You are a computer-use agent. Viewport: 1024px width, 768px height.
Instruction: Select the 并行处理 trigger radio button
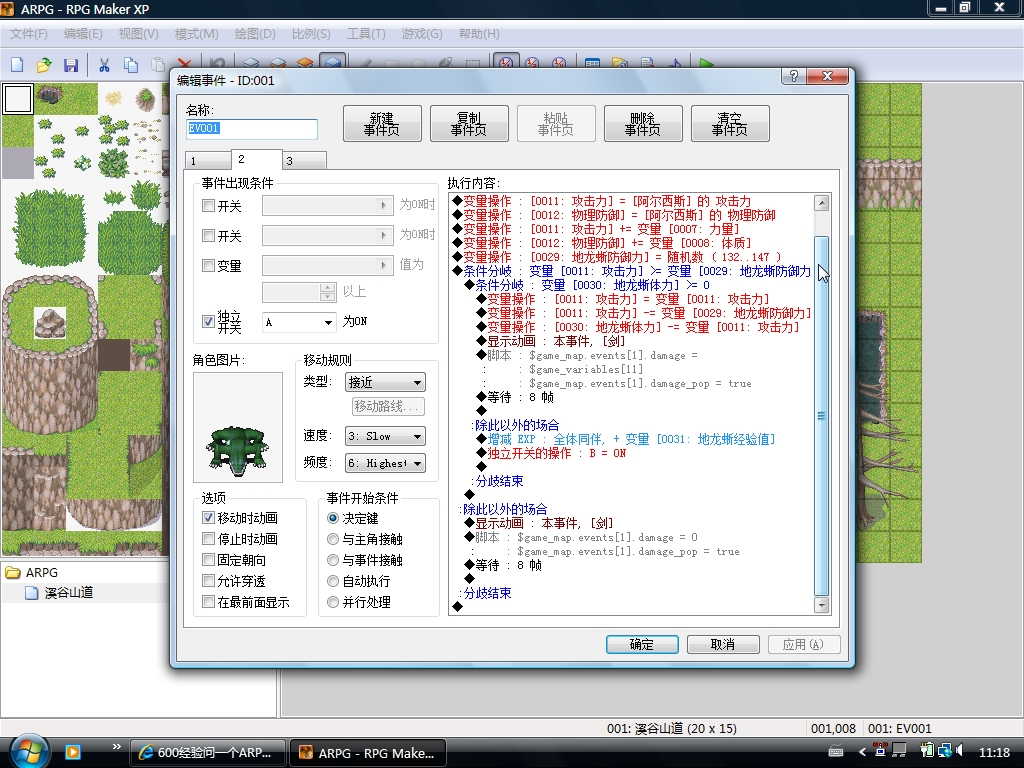click(x=333, y=602)
